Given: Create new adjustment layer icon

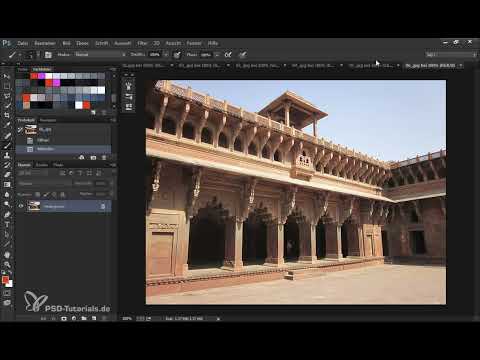Looking at the screenshot, I should [74, 319].
